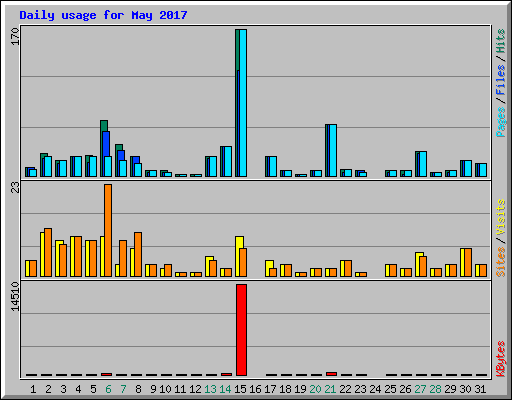Select the green day label 13
512x400 pixels.
[210, 389]
